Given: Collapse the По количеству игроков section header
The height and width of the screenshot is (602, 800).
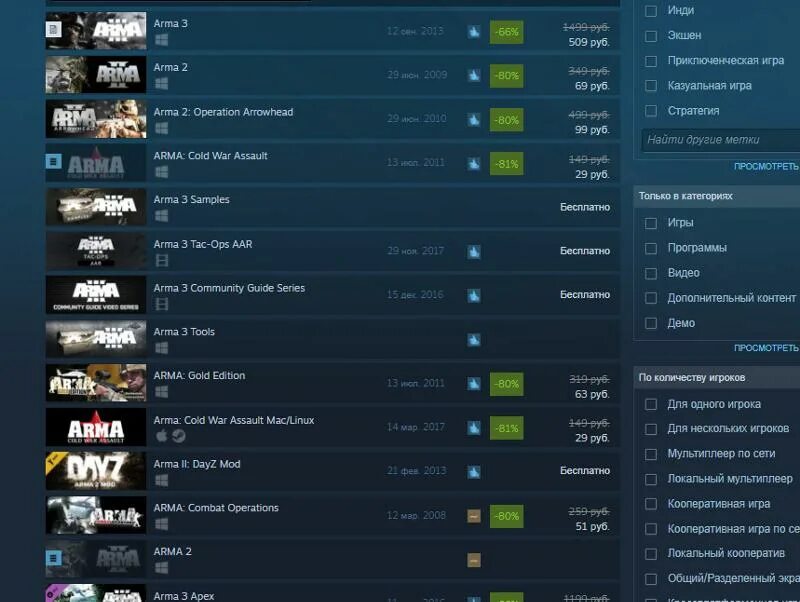Looking at the screenshot, I should [x=716, y=378].
